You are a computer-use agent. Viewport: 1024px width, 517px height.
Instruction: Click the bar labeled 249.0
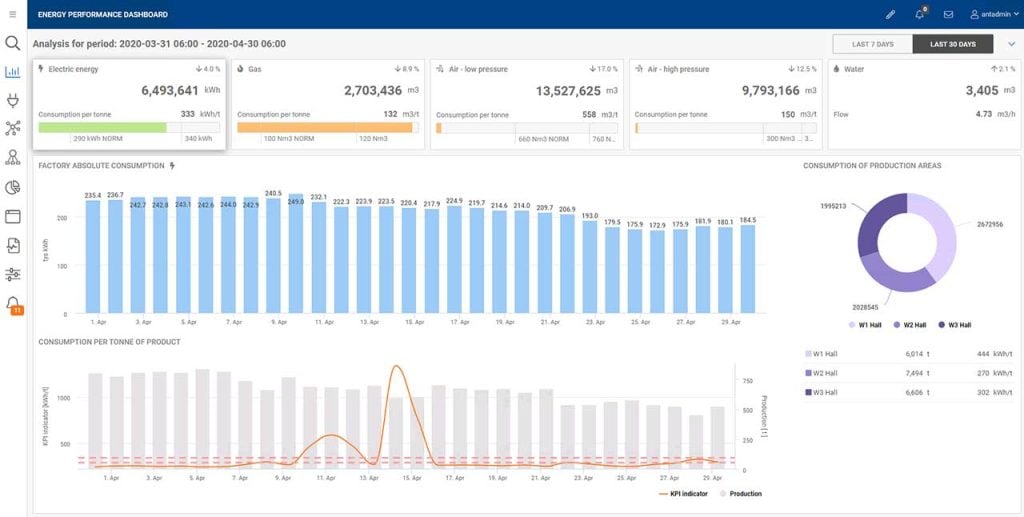(296, 253)
